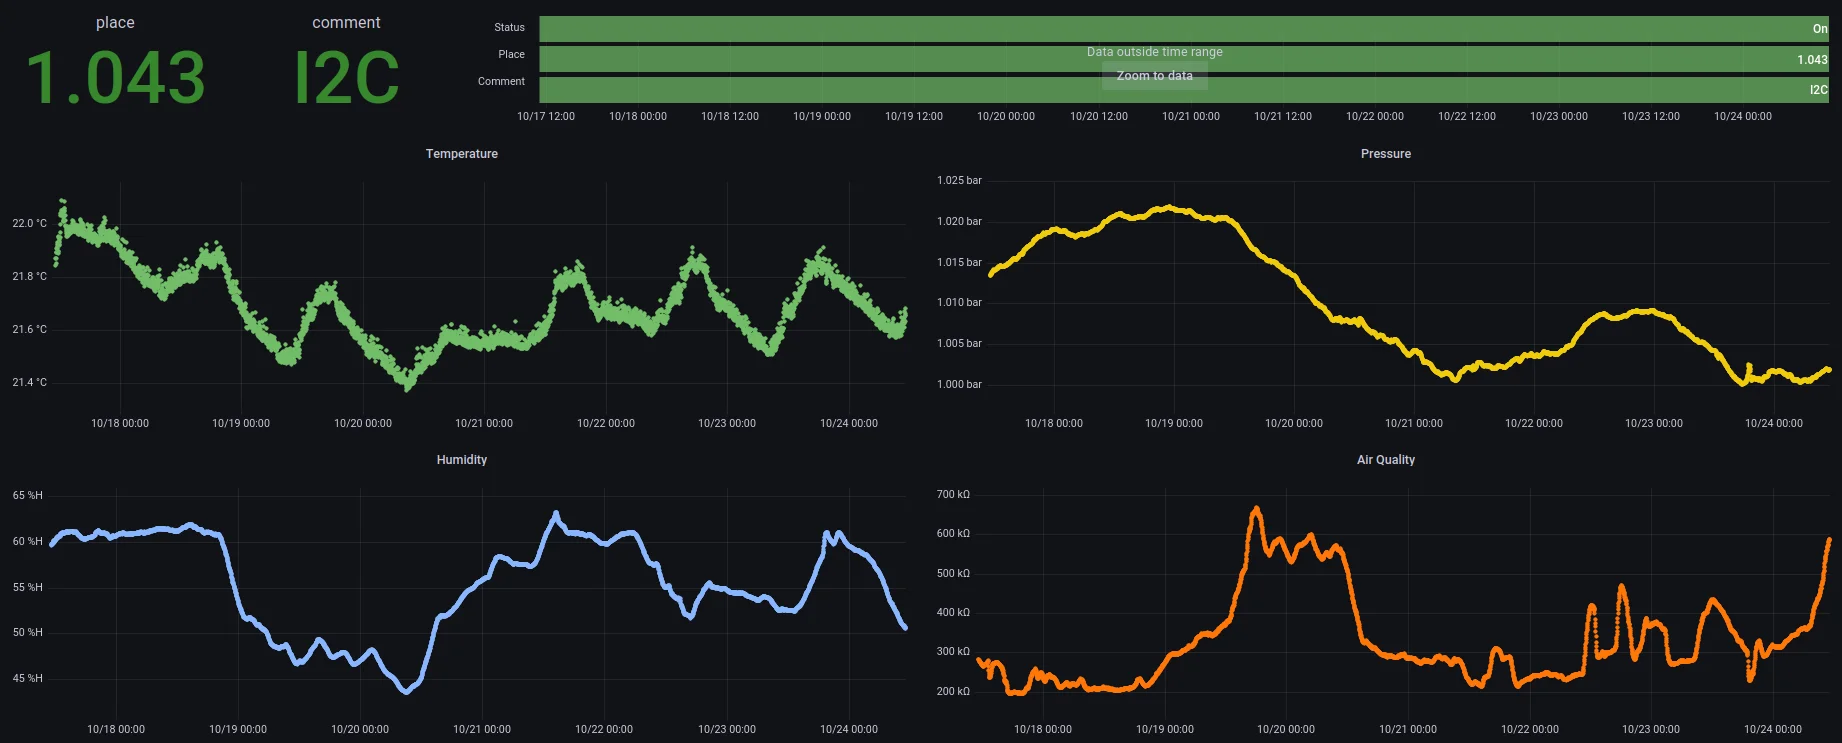1842x743 pixels.
Task: Click the I2C value in Comment bar
Action: point(1818,90)
